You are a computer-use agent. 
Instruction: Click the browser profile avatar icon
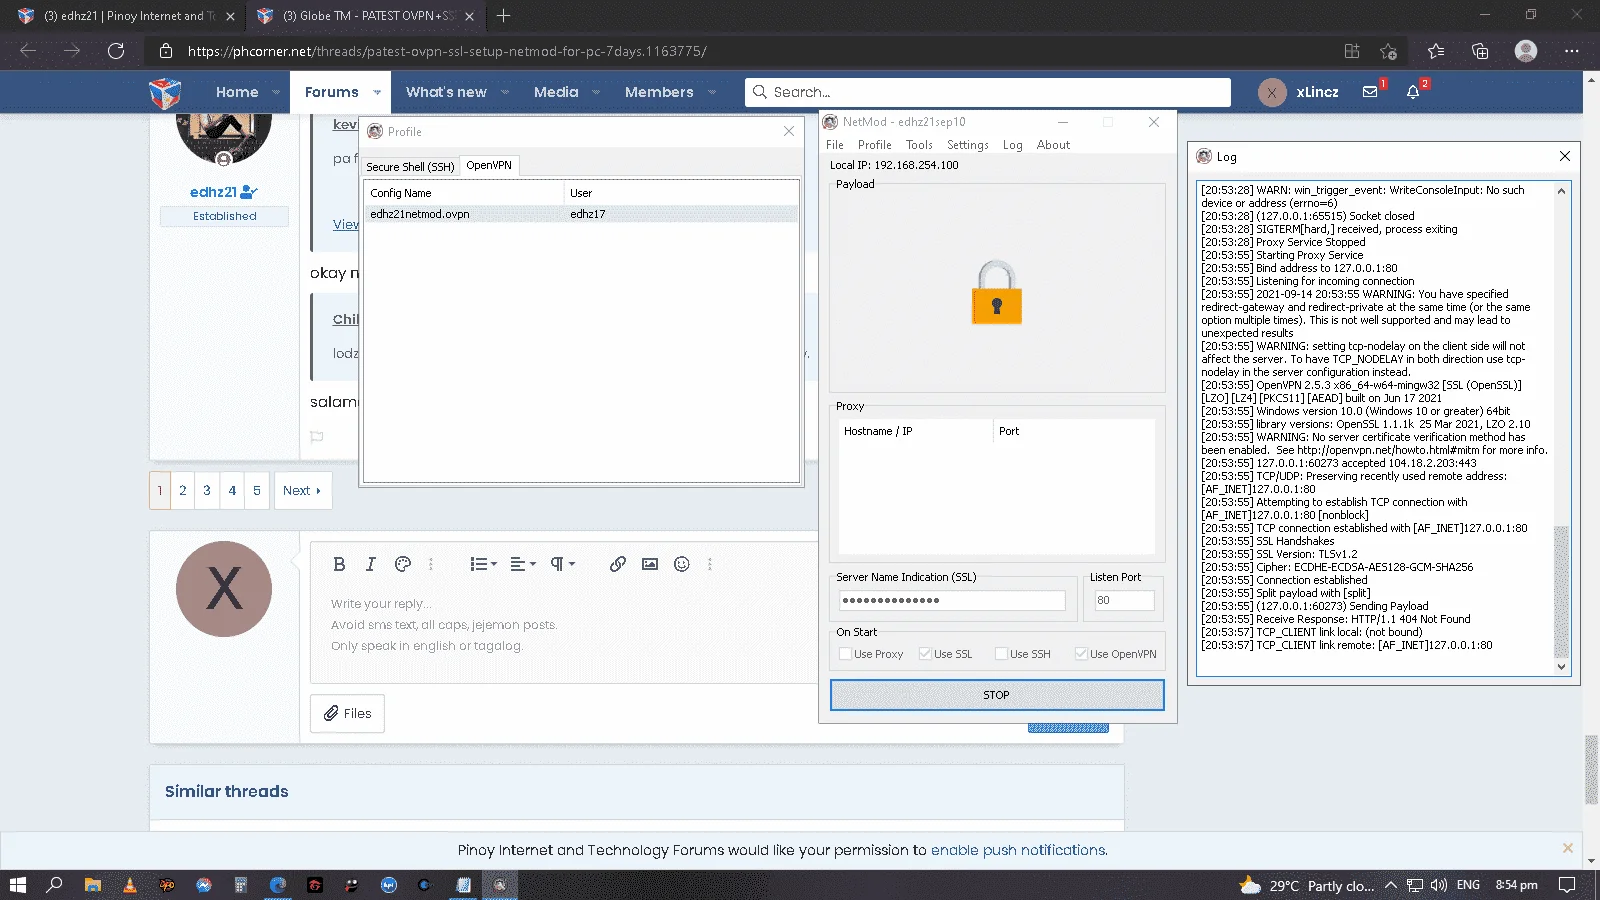tap(1526, 51)
